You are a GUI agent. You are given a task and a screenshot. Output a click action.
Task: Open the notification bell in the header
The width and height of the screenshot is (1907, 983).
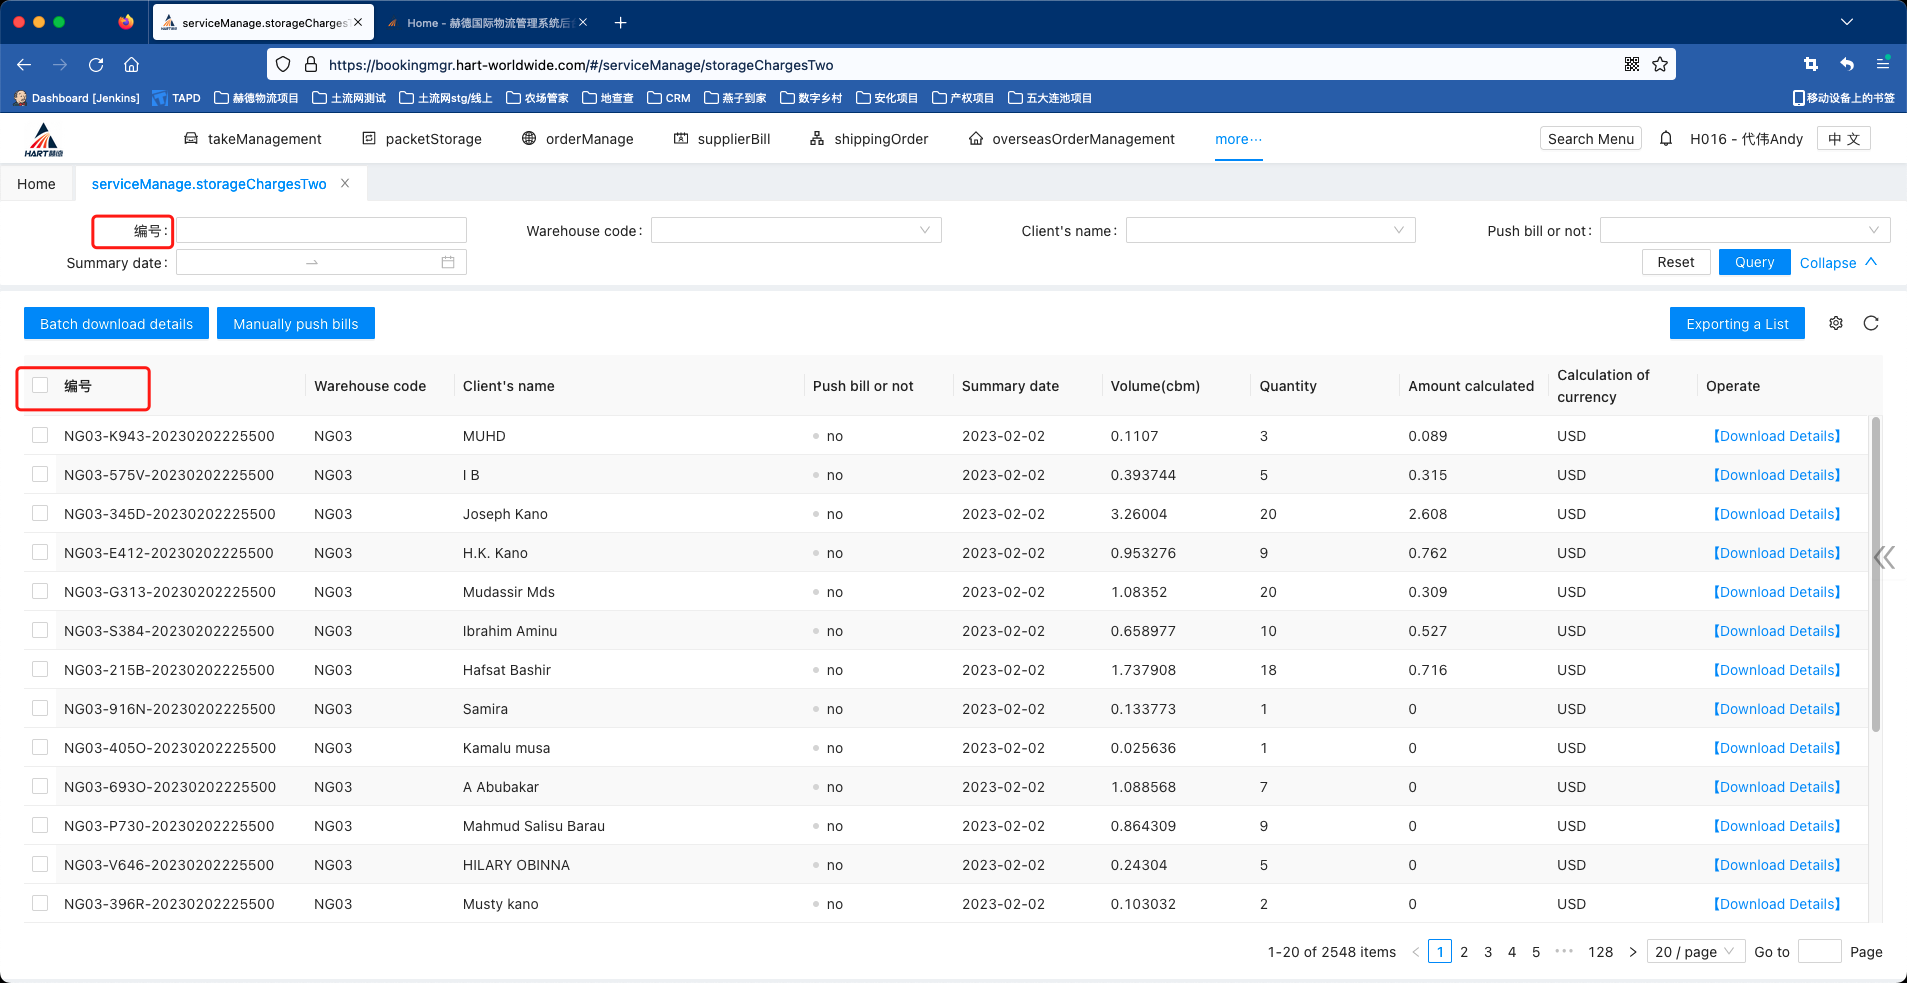pyautogui.click(x=1665, y=139)
